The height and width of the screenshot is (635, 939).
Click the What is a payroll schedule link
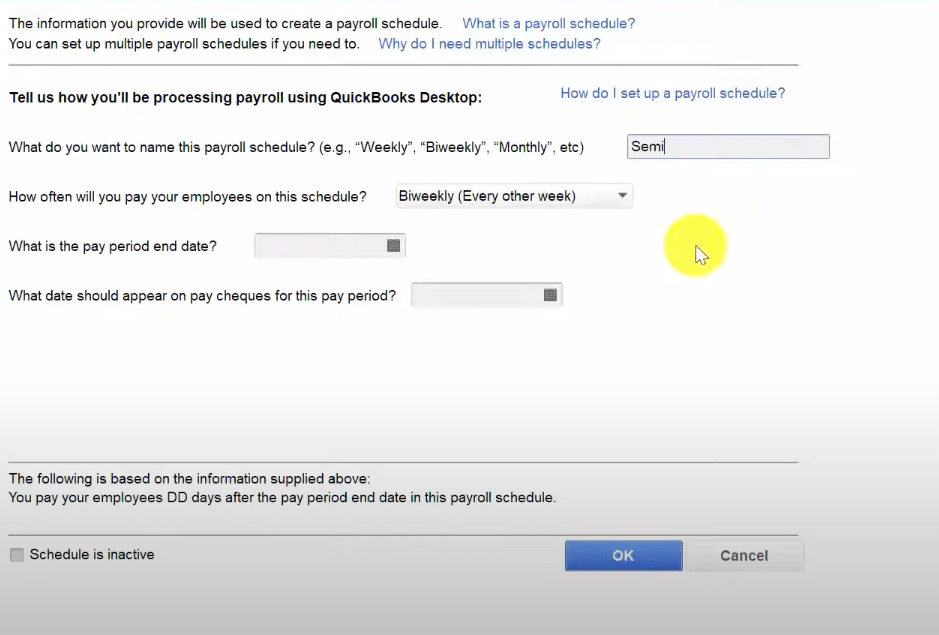pyautogui.click(x=548, y=23)
